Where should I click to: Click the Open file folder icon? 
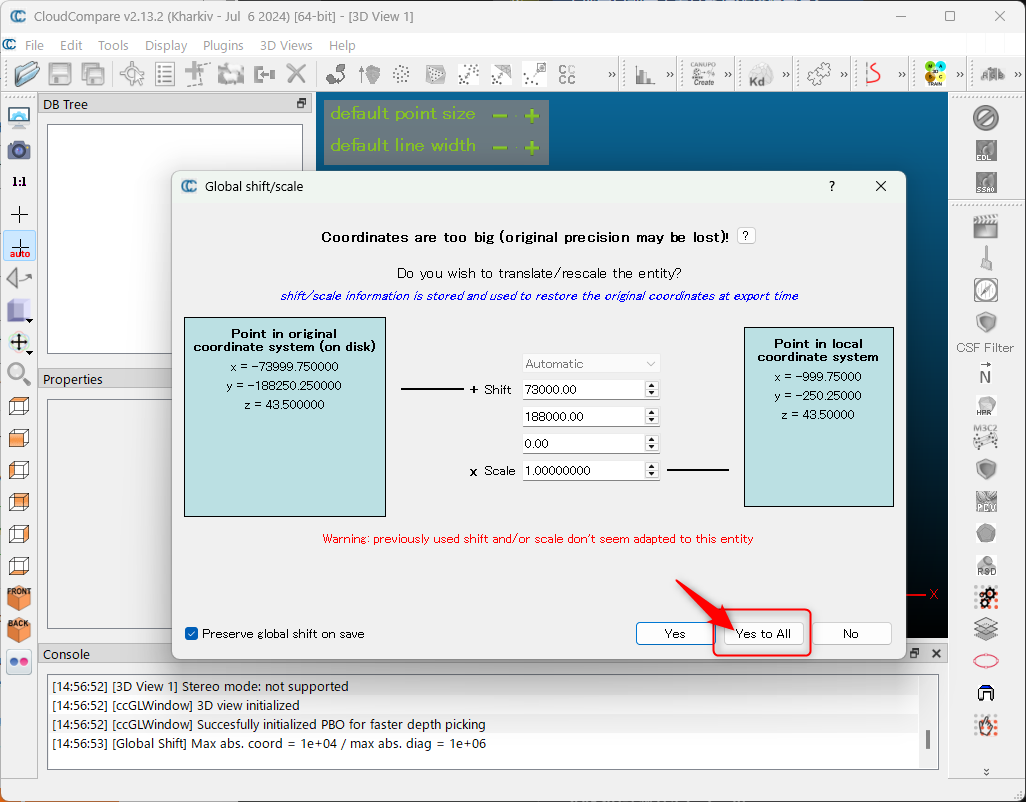[x=27, y=73]
